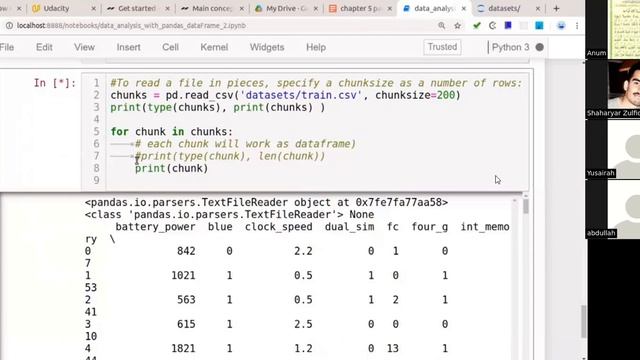The width and height of the screenshot is (640, 360).
Task: Open the Widgets menu
Action: 267,47
